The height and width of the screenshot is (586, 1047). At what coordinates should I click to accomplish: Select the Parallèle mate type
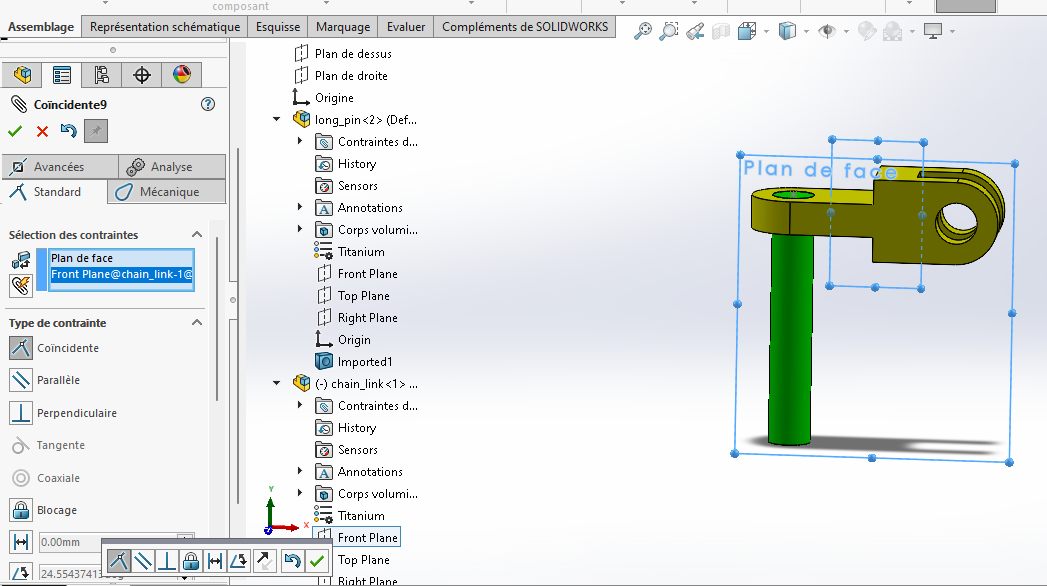click(x=21, y=380)
